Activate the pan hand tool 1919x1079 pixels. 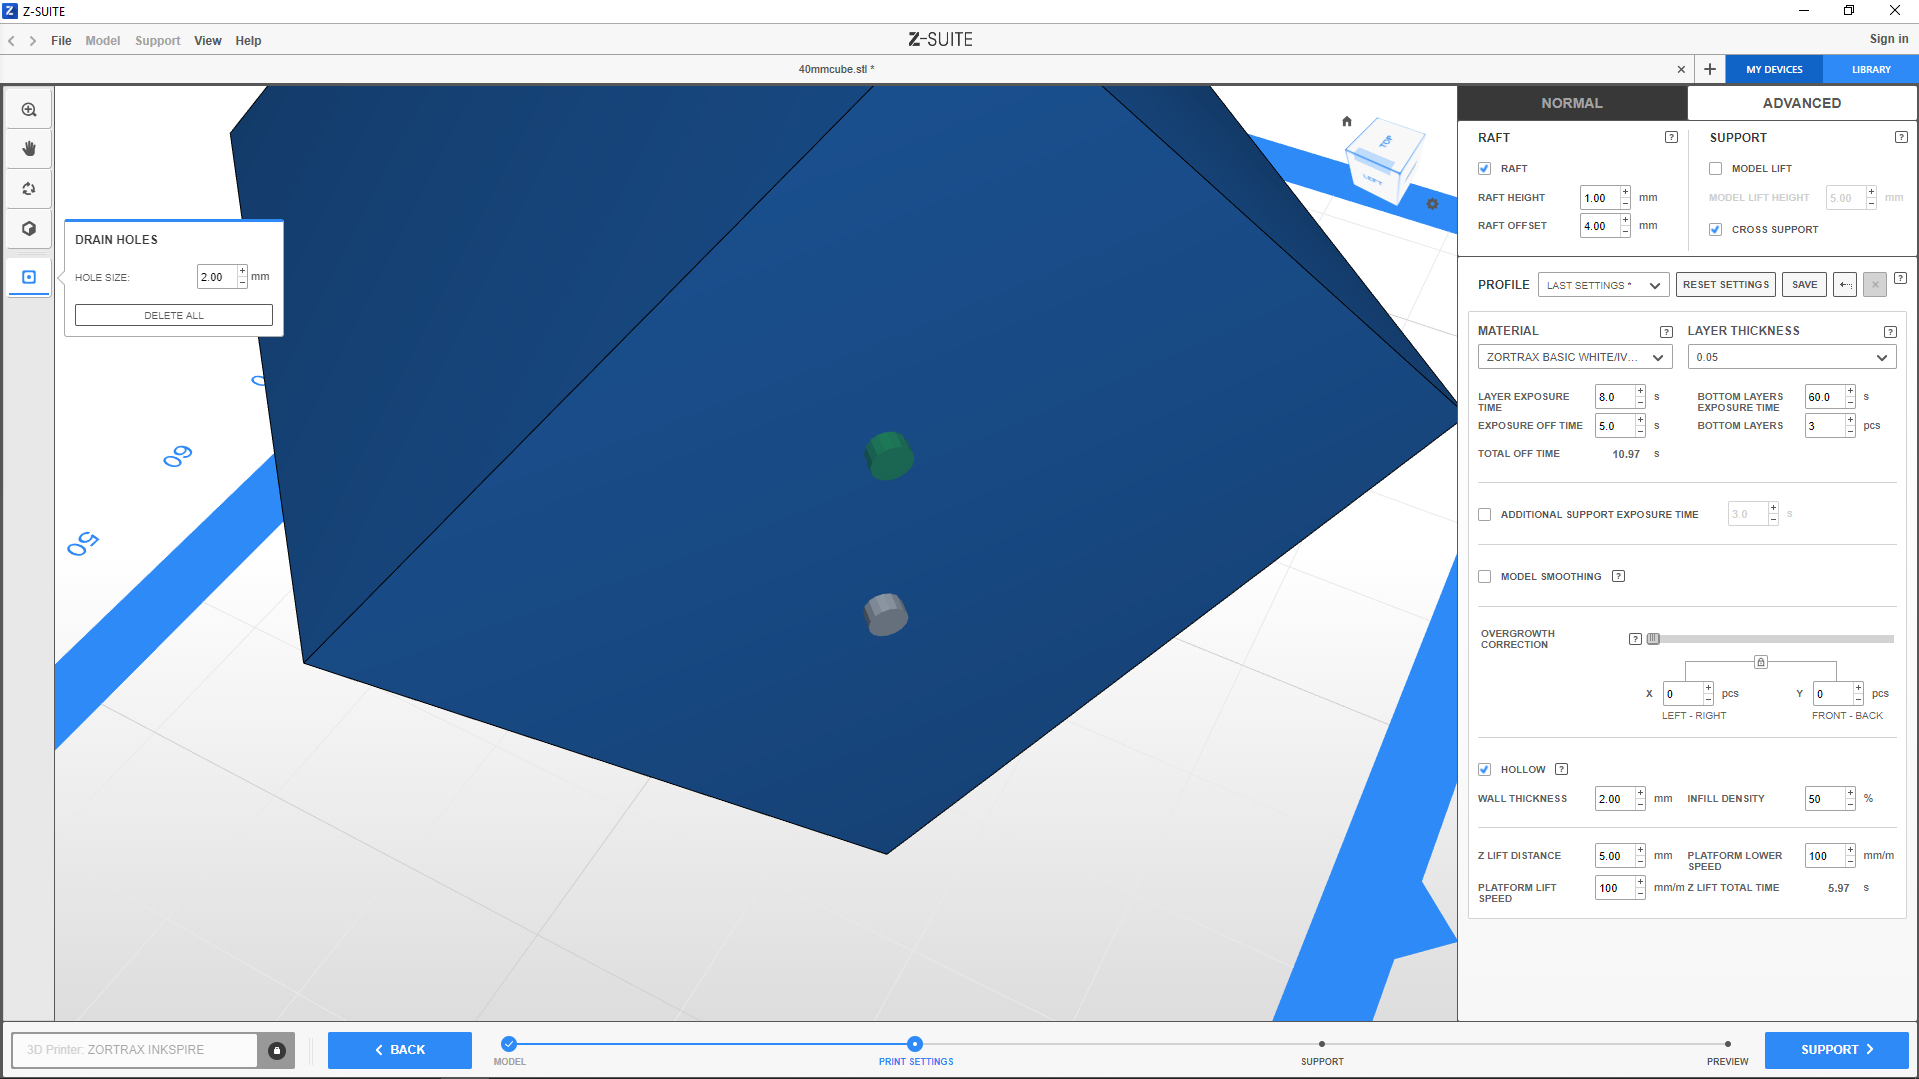point(29,149)
